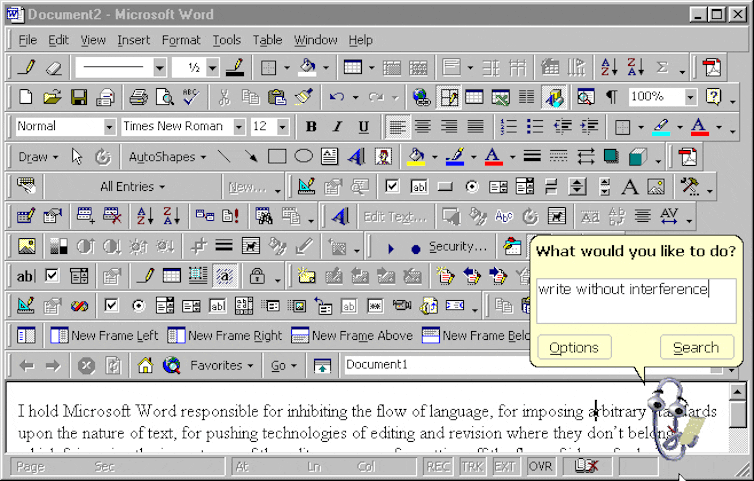Apply the Highlight color in the Formatting toolbar
Image resolution: width=754 pixels, height=481 pixels.
click(x=662, y=127)
